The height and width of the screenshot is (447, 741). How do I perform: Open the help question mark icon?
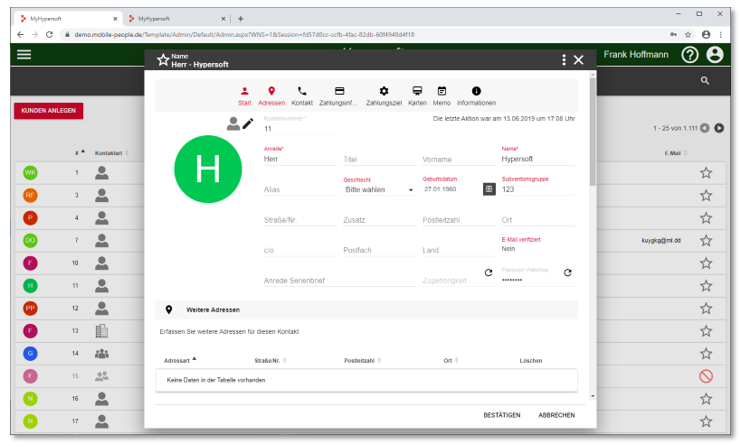pyautogui.click(x=689, y=56)
